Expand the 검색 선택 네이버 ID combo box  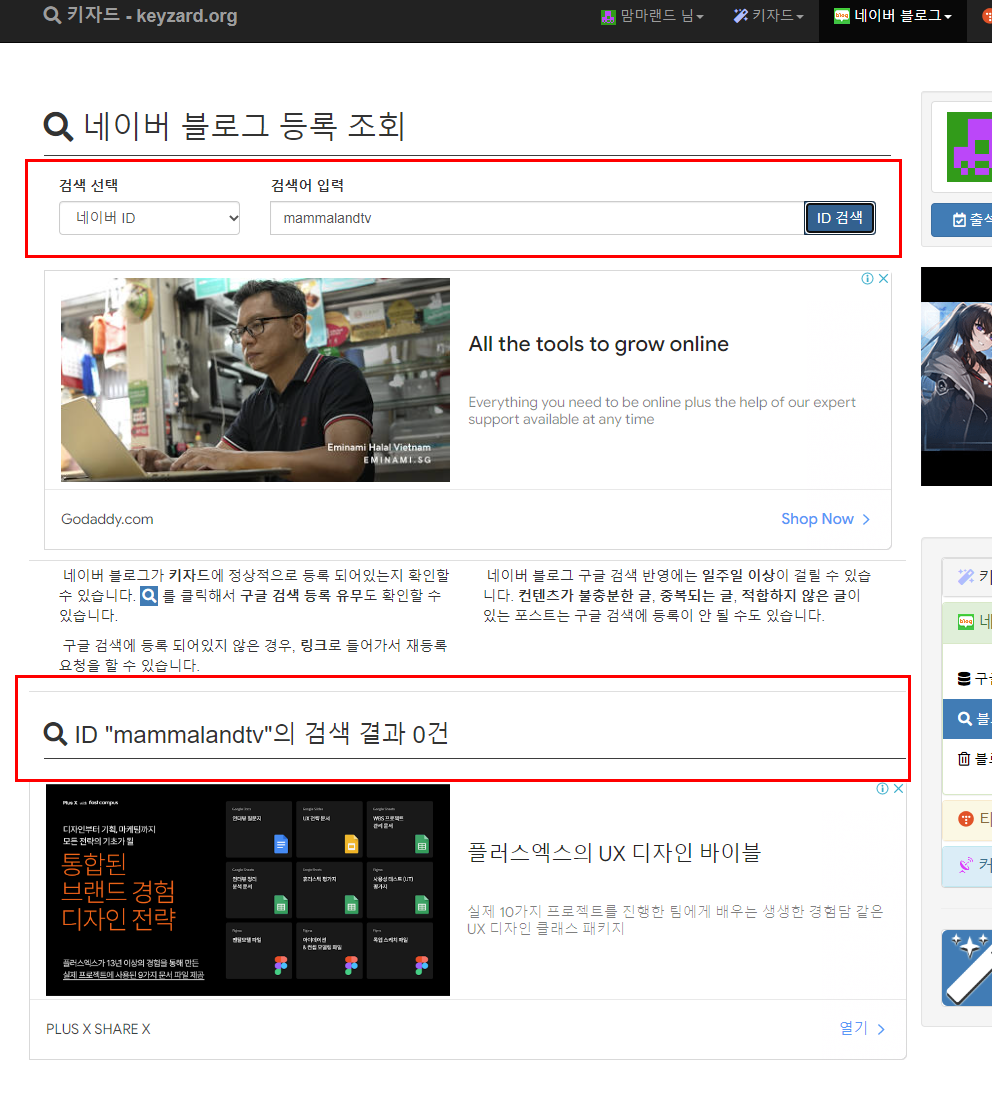click(149, 218)
